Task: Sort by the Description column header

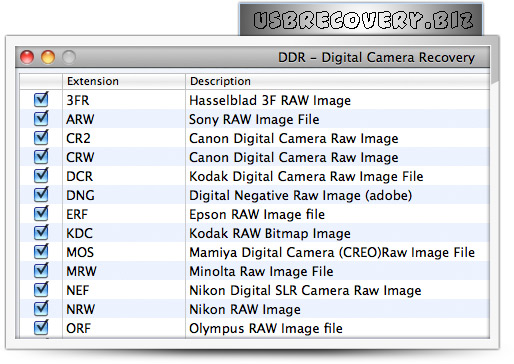Action: pos(337,81)
